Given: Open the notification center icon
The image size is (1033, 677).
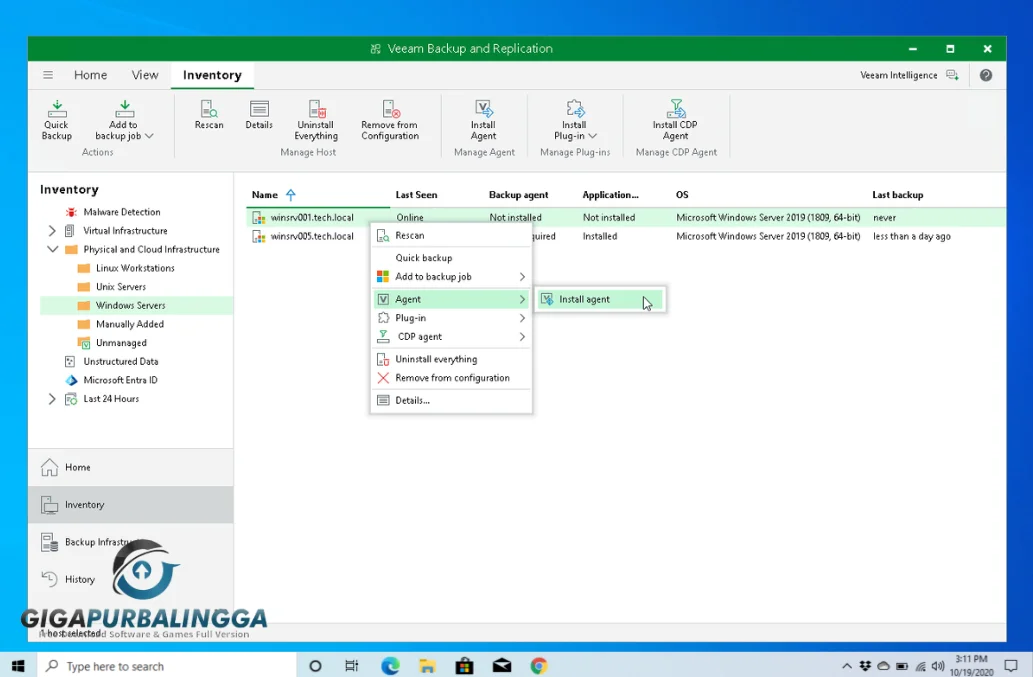Looking at the screenshot, I should click(1011, 666).
